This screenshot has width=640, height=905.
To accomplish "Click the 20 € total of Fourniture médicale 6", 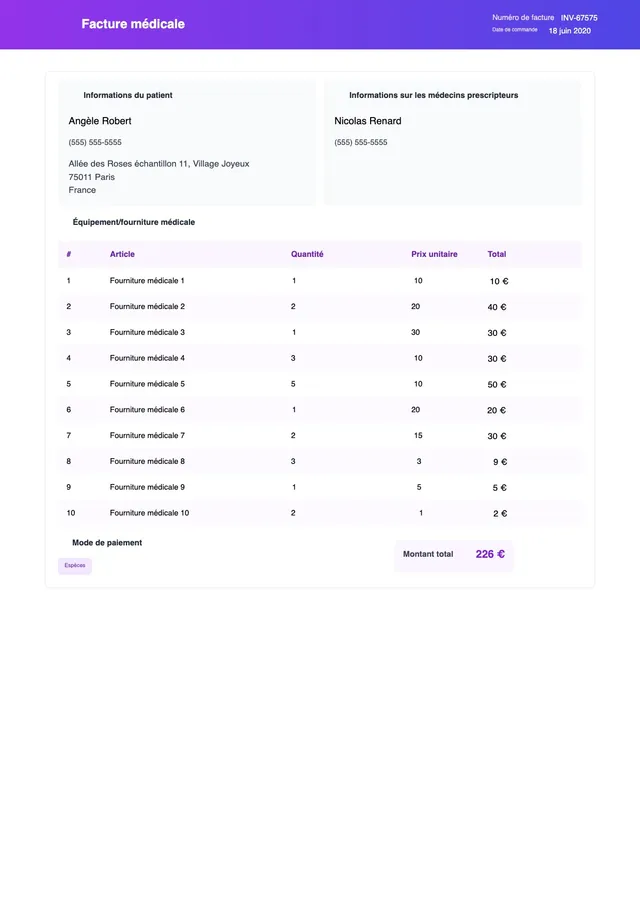I will (x=497, y=410).
